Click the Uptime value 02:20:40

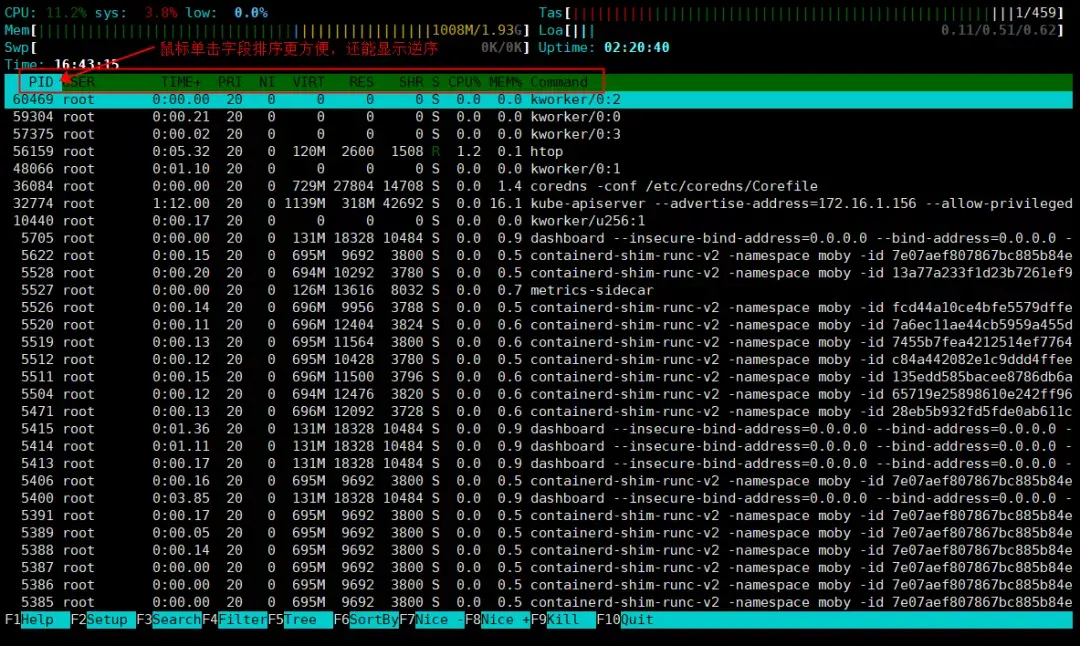[x=636, y=48]
